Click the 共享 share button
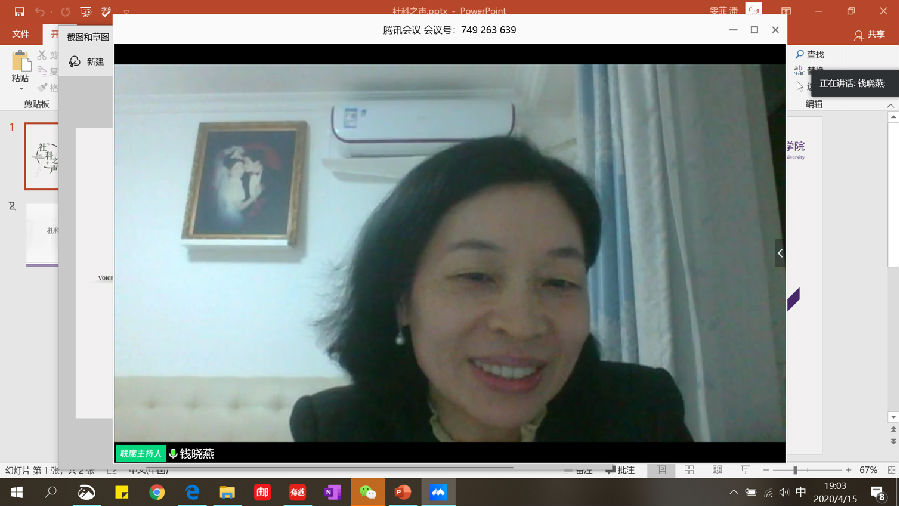The image size is (899, 506). [x=869, y=34]
